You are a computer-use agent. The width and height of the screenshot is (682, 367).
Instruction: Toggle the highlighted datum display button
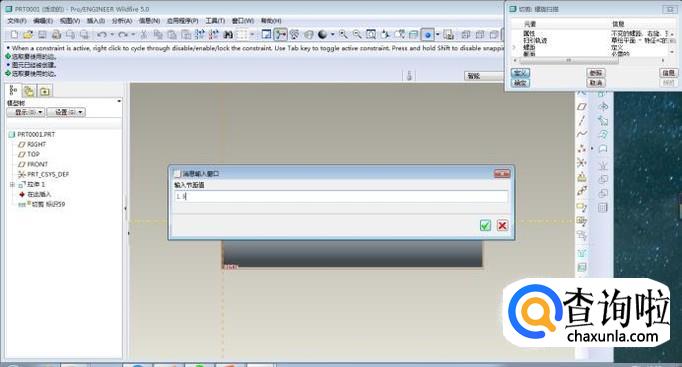click(x=428, y=34)
